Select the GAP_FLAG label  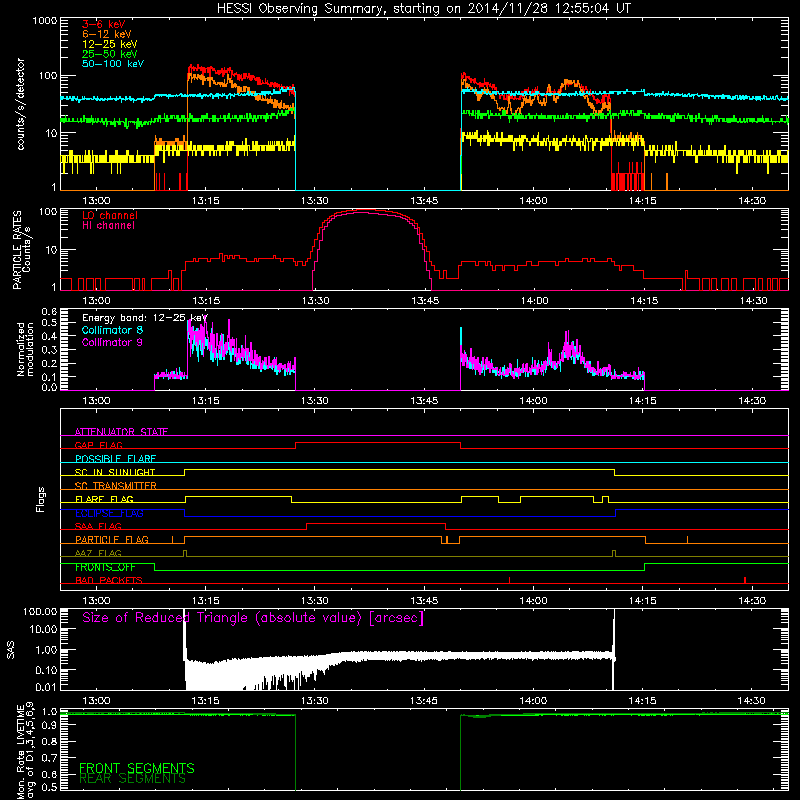click(x=98, y=445)
